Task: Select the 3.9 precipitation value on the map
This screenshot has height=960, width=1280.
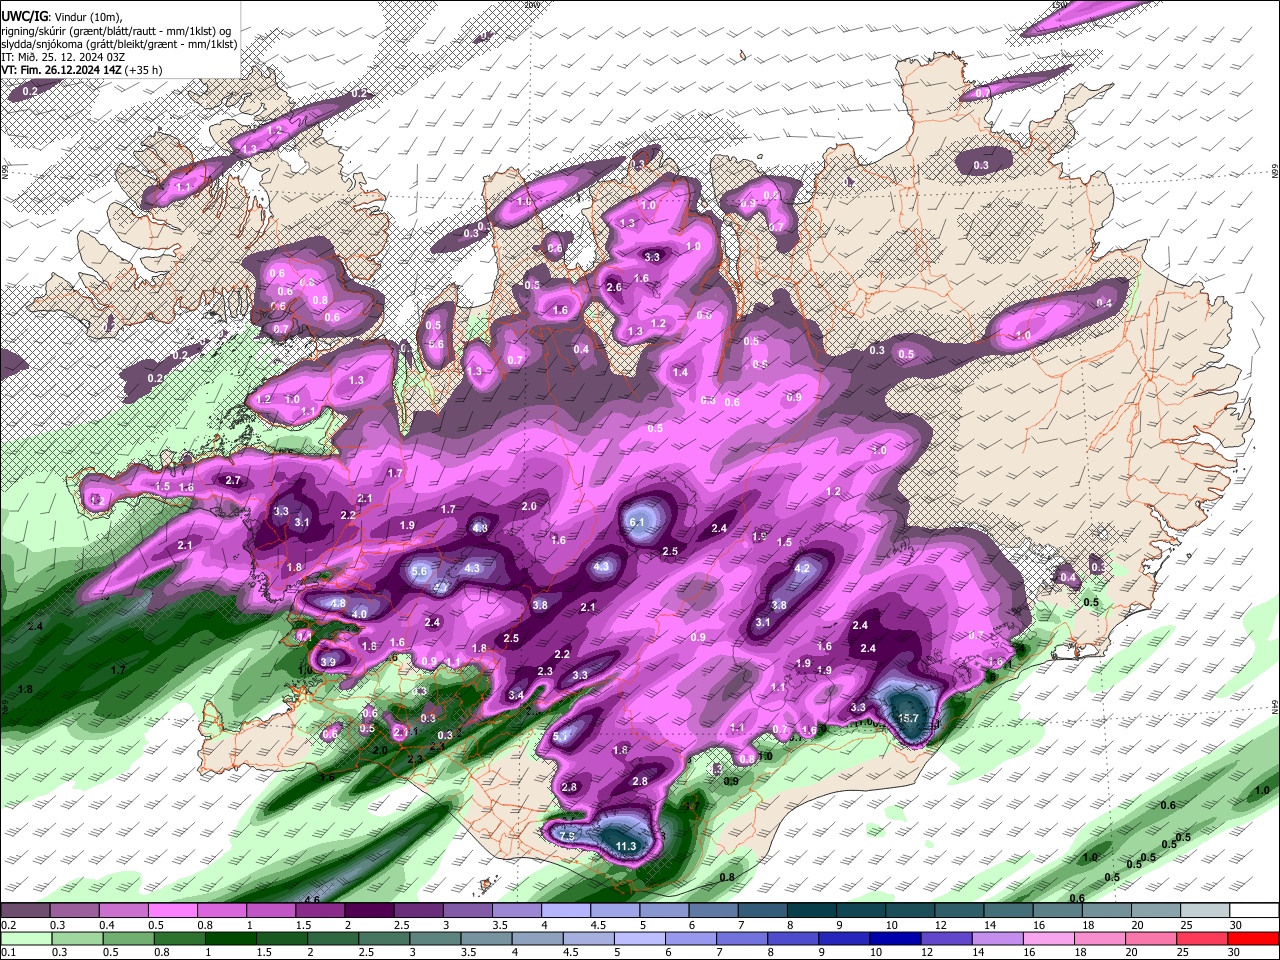Action: 328,662
